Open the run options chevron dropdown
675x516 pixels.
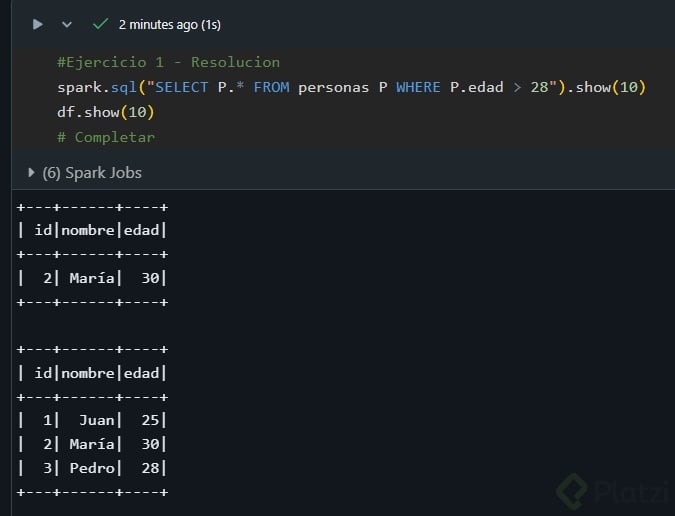coord(67,24)
